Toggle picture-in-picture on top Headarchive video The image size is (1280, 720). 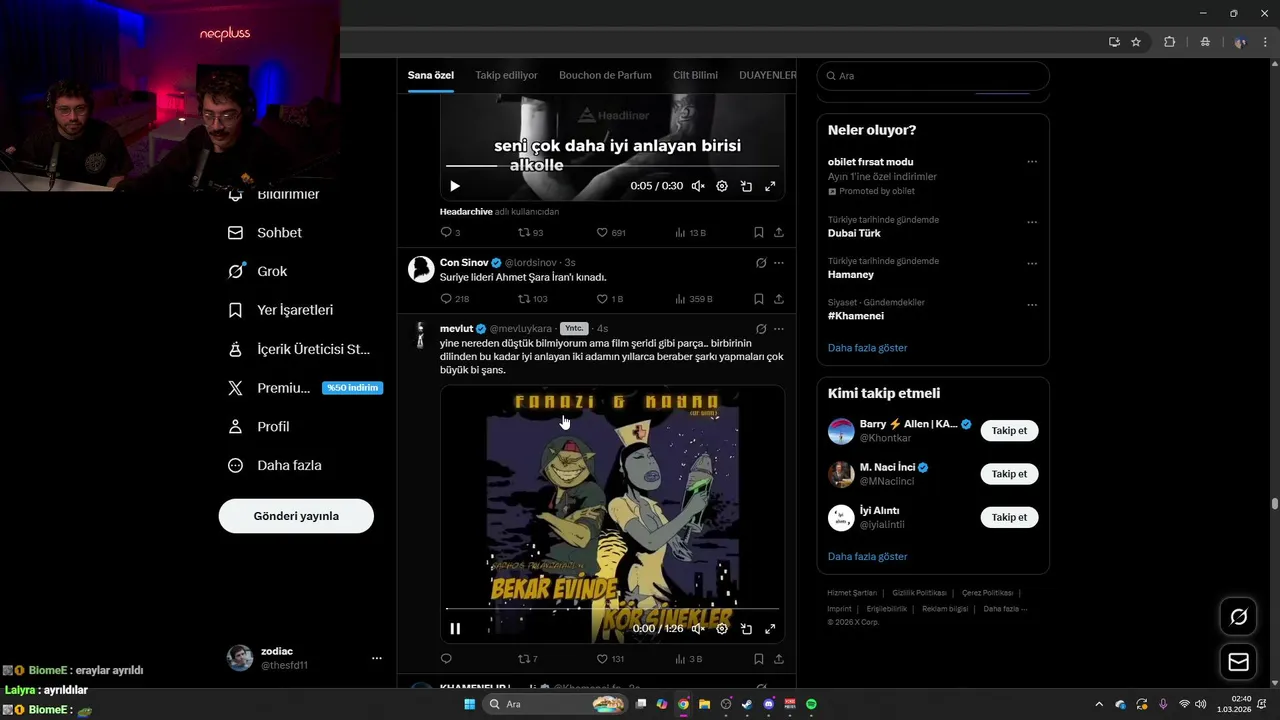[746, 186]
